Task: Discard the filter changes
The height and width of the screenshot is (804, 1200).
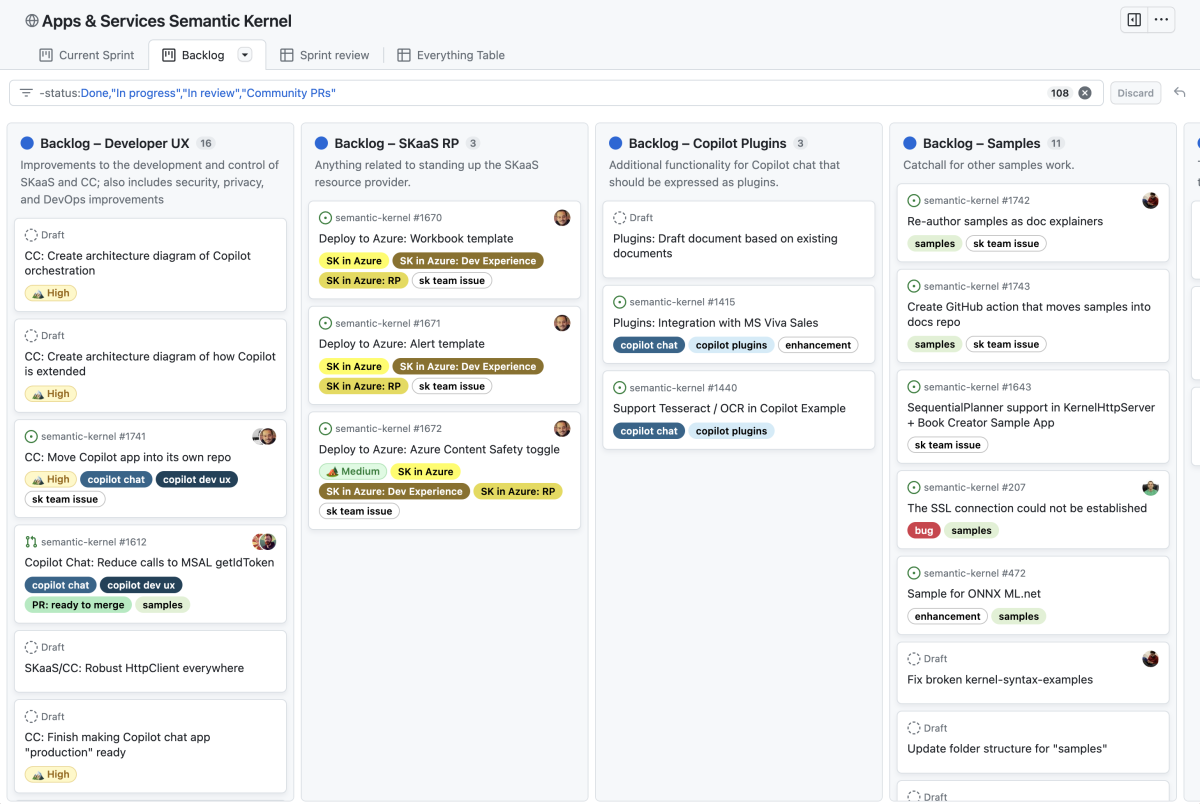Action: click(x=1135, y=93)
